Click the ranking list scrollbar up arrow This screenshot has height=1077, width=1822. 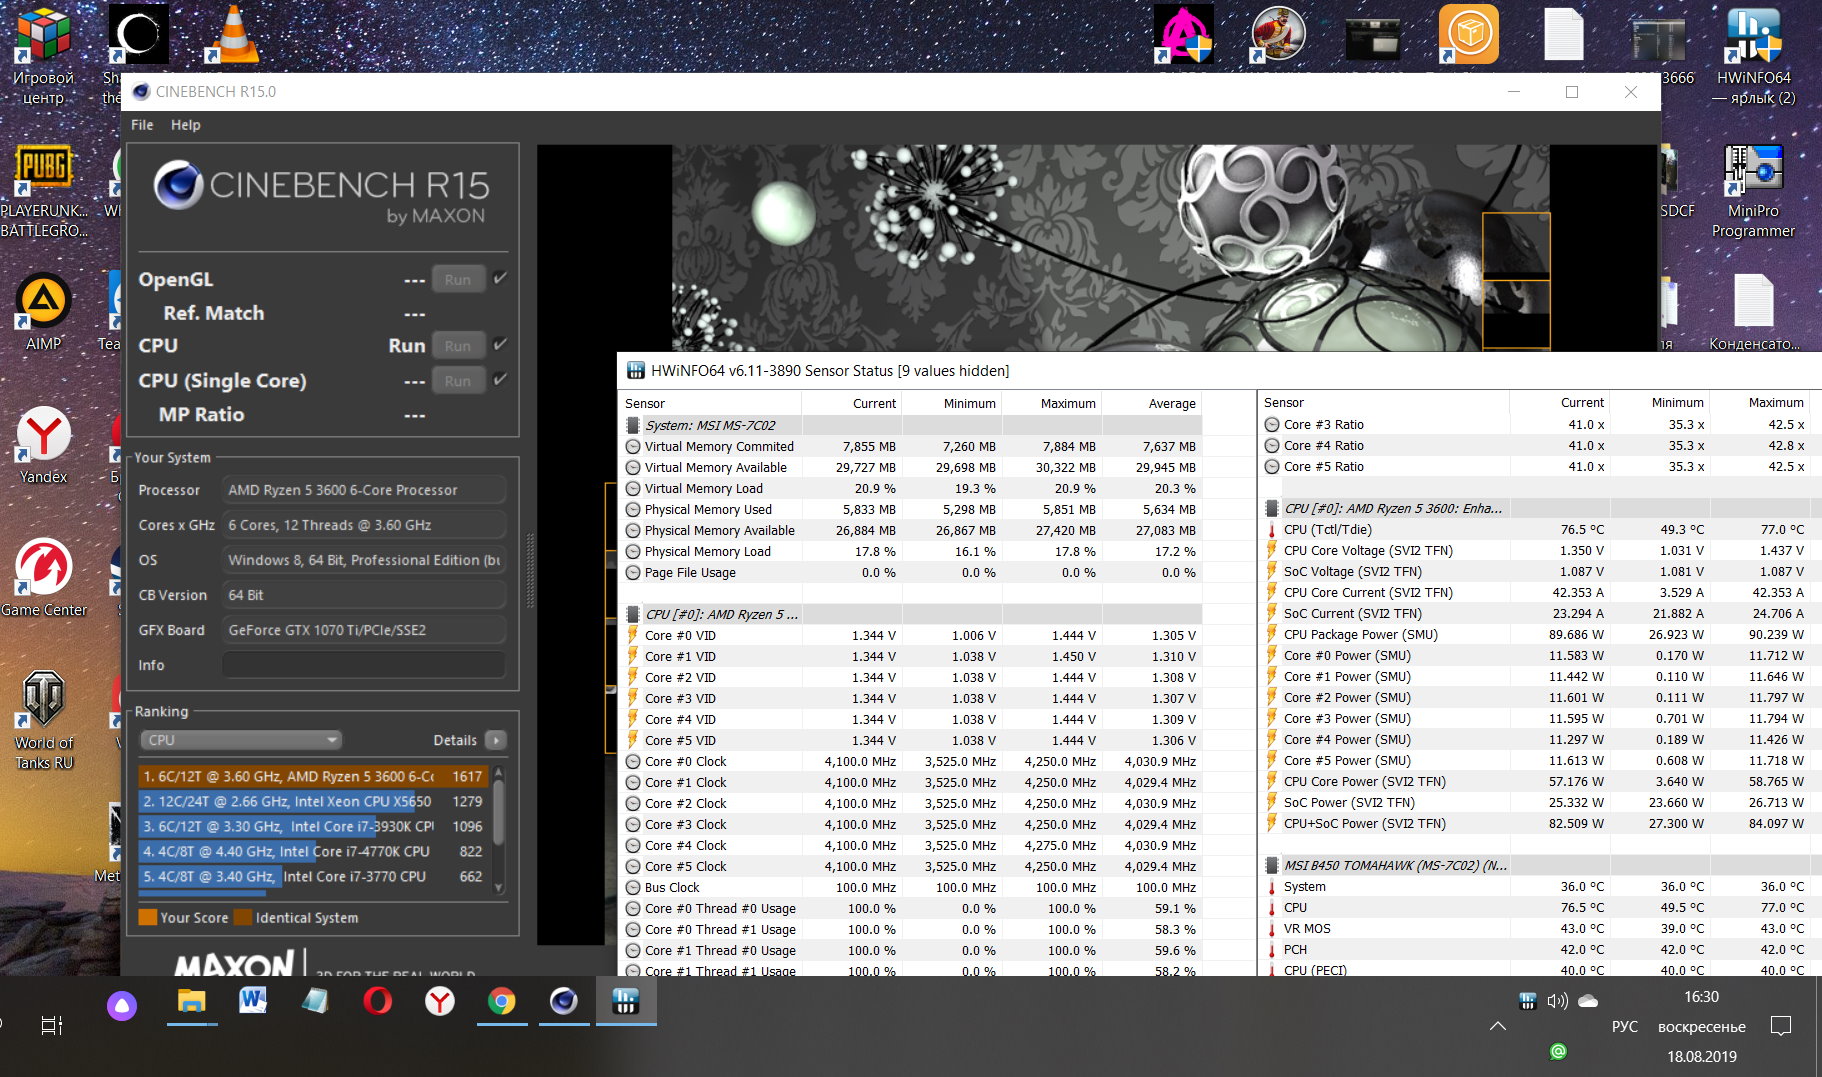tap(499, 773)
